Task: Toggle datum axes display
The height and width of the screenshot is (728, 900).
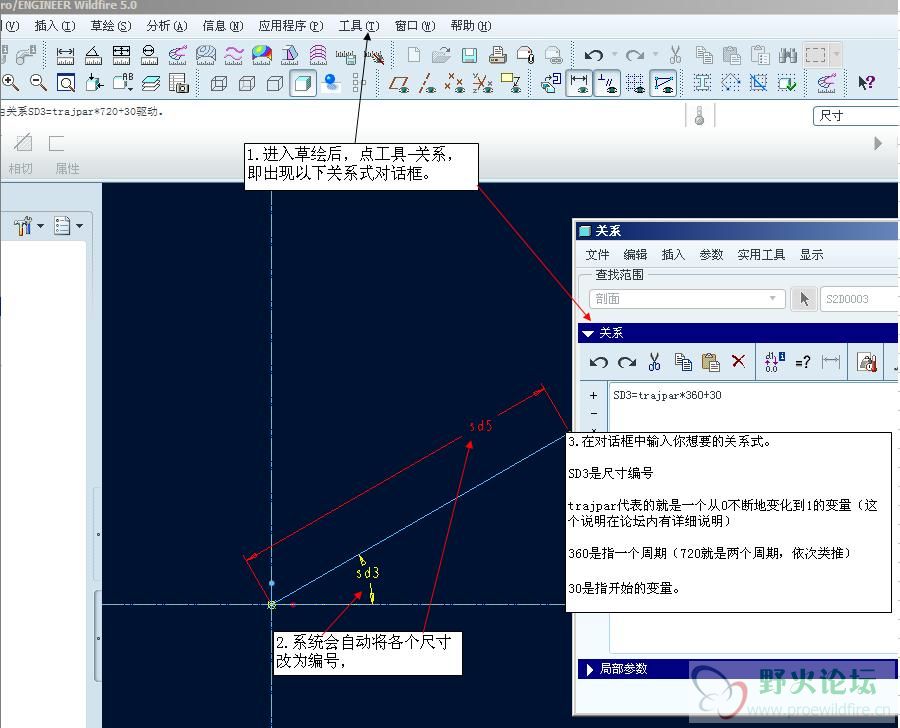Action: tap(426, 83)
